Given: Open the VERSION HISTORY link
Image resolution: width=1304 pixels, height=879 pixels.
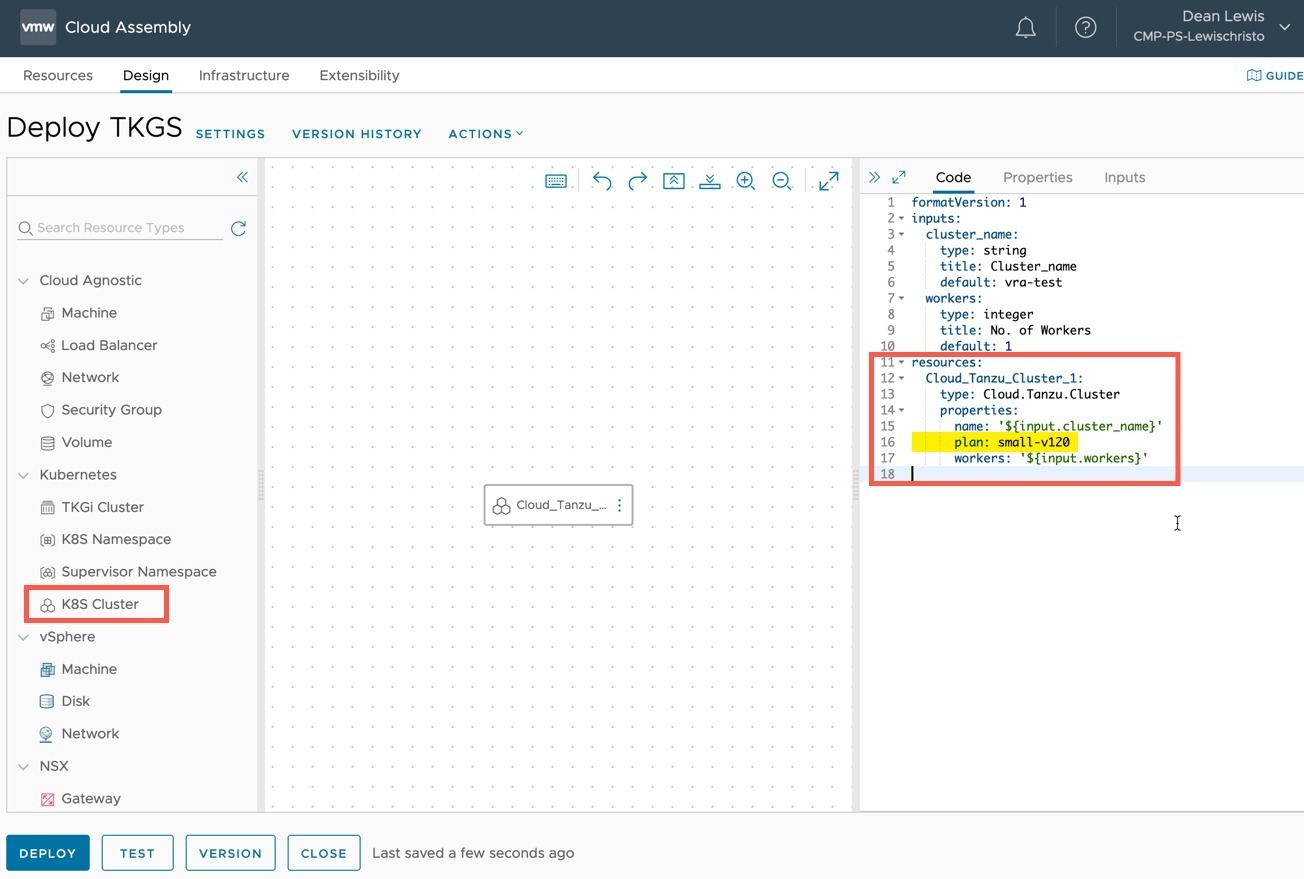Looking at the screenshot, I should click(357, 134).
